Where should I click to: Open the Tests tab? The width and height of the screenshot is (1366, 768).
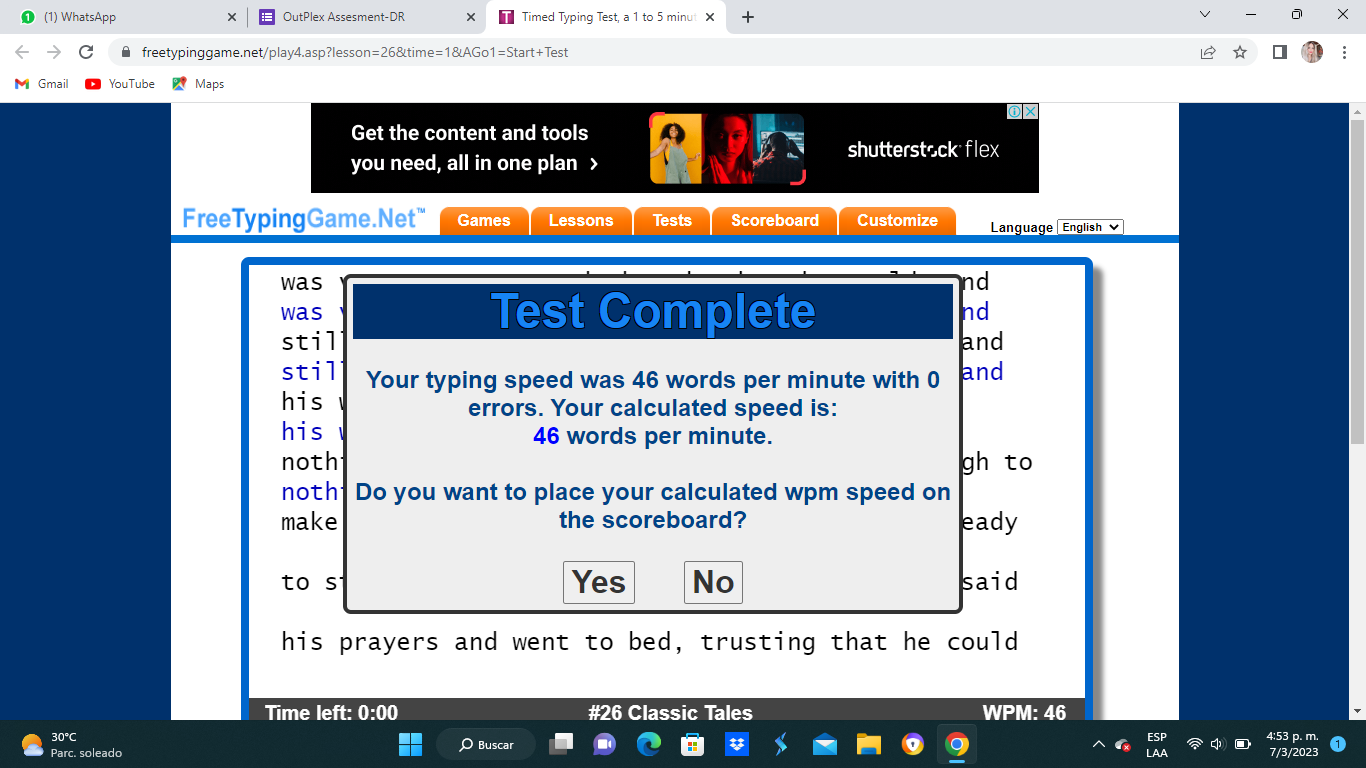click(x=672, y=221)
